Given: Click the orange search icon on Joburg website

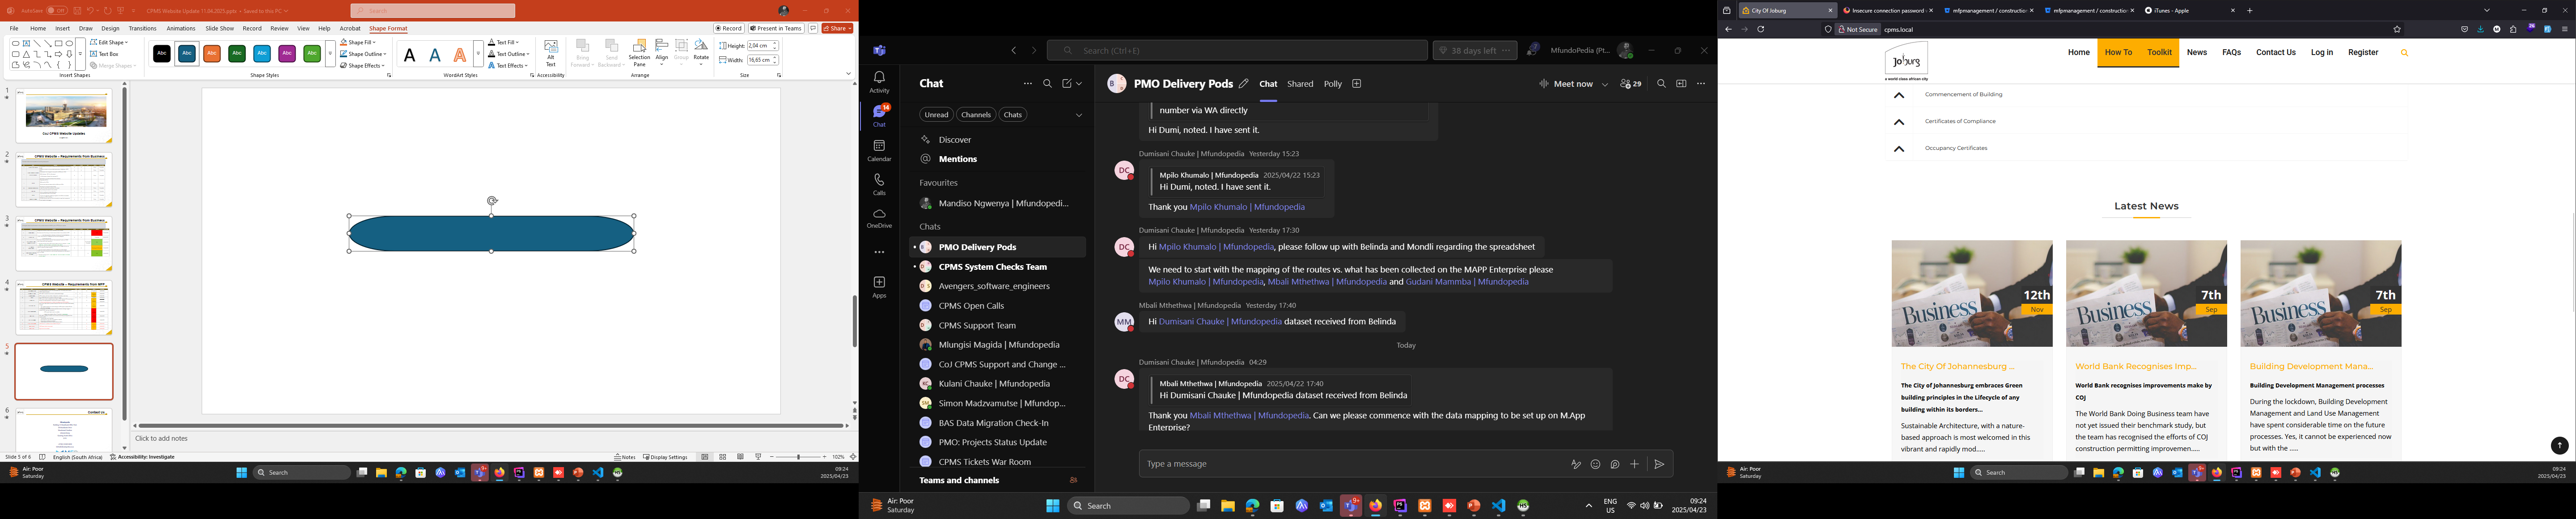Looking at the screenshot, I should (x=2404, y=53).
